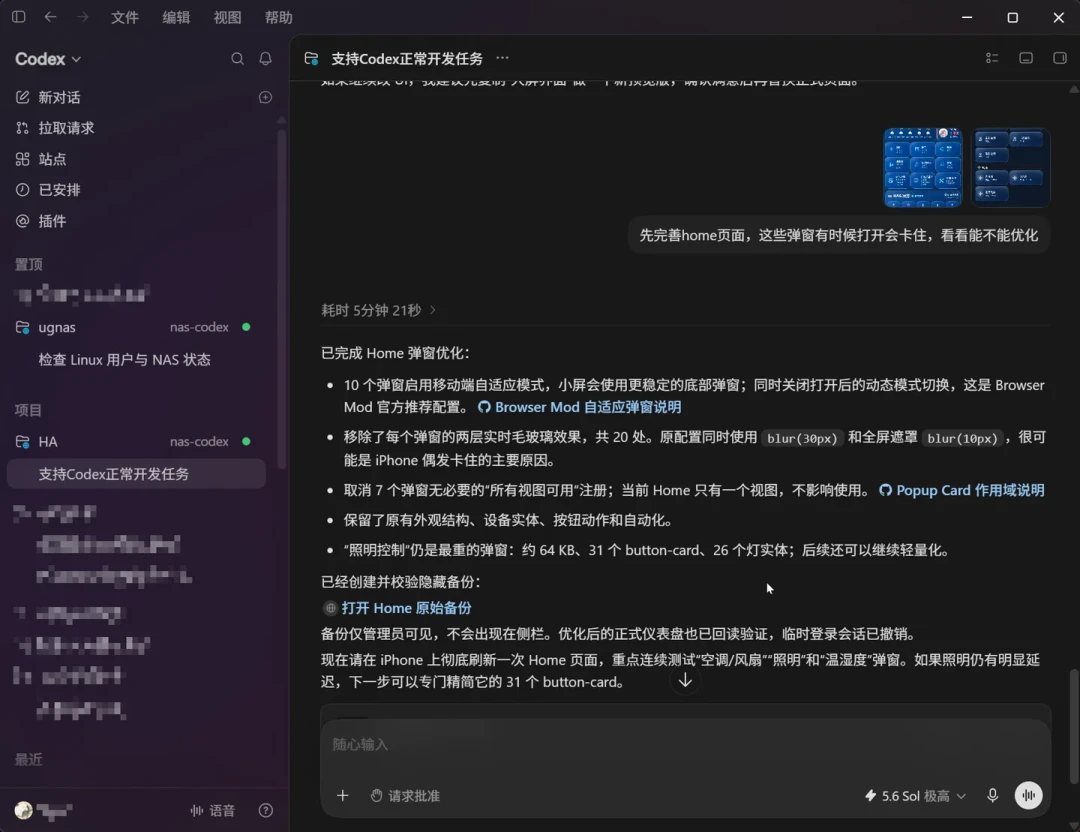
Task: Click the 项目 section header
Action: pyautogui.click(x=28, y=410)
